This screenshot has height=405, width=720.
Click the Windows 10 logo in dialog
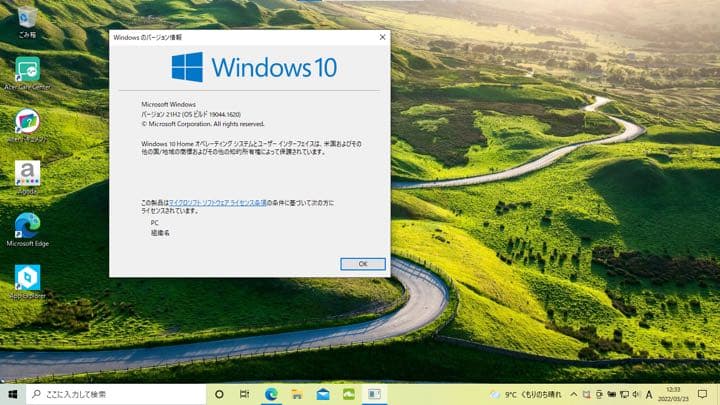pyautogui.click(x=254, y=67)
